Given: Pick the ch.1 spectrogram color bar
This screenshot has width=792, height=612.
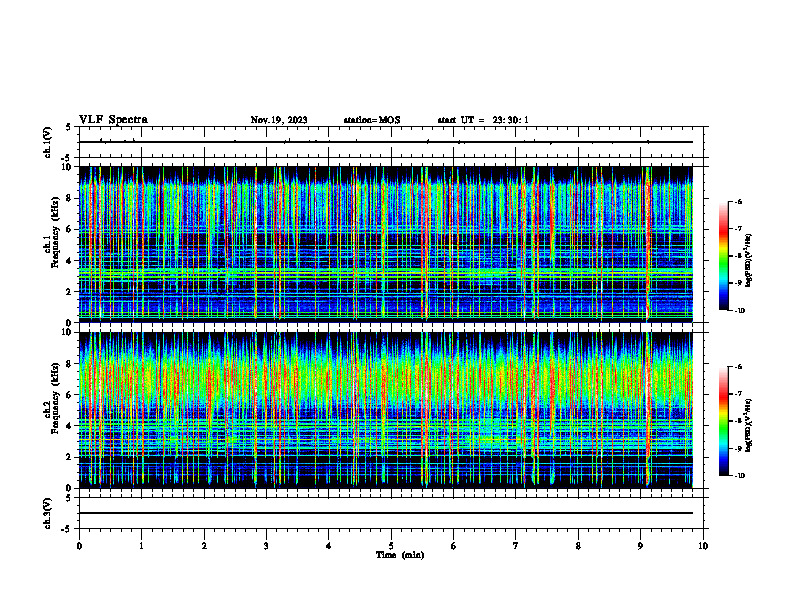Looking at the screenshot, I should pos(723,256).
